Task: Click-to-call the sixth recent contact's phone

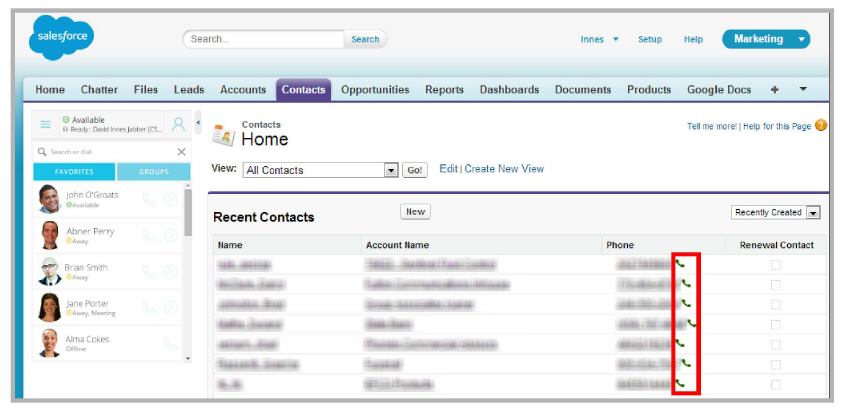Action: pyautogui.click(x=686, y=363)
